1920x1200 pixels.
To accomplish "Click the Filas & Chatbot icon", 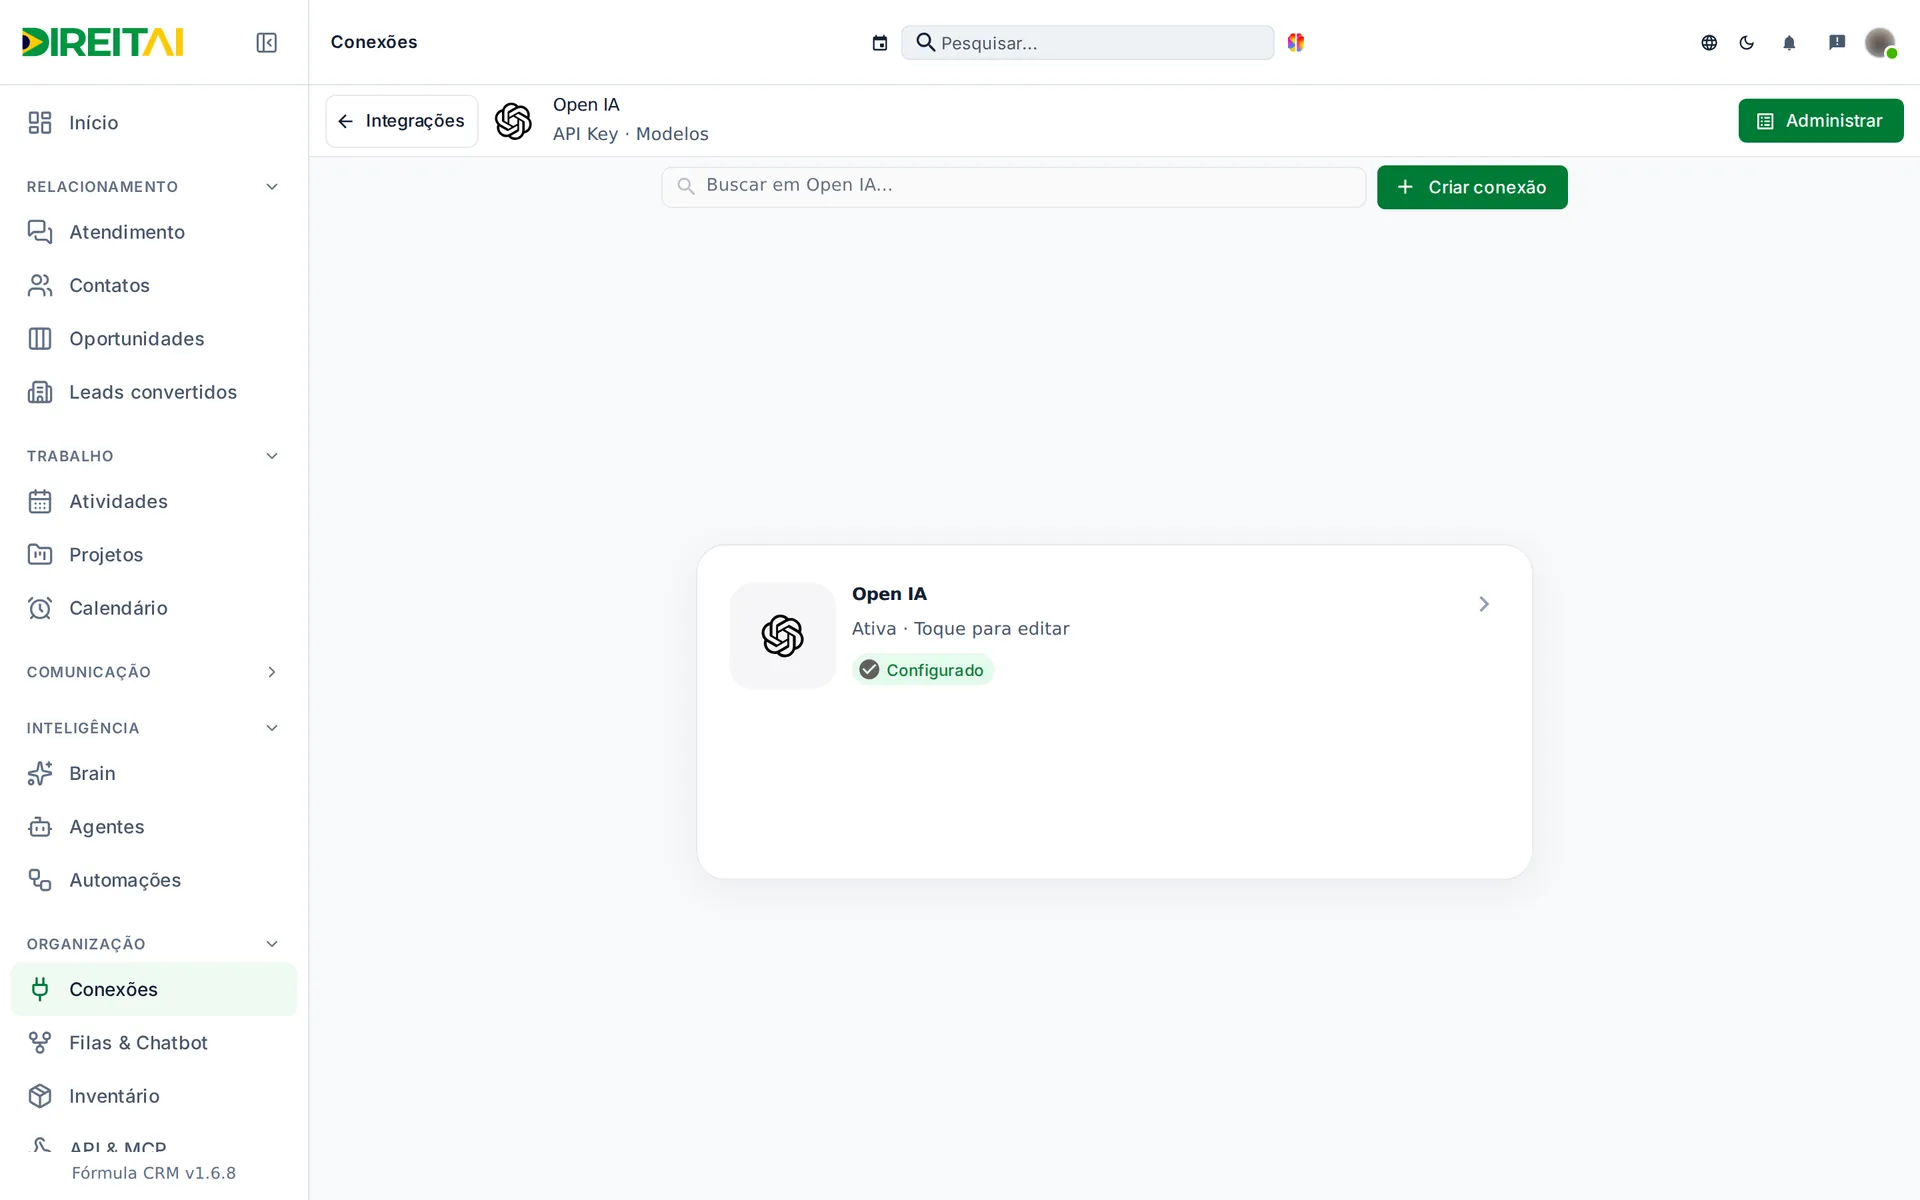I will click(40, 1043).
